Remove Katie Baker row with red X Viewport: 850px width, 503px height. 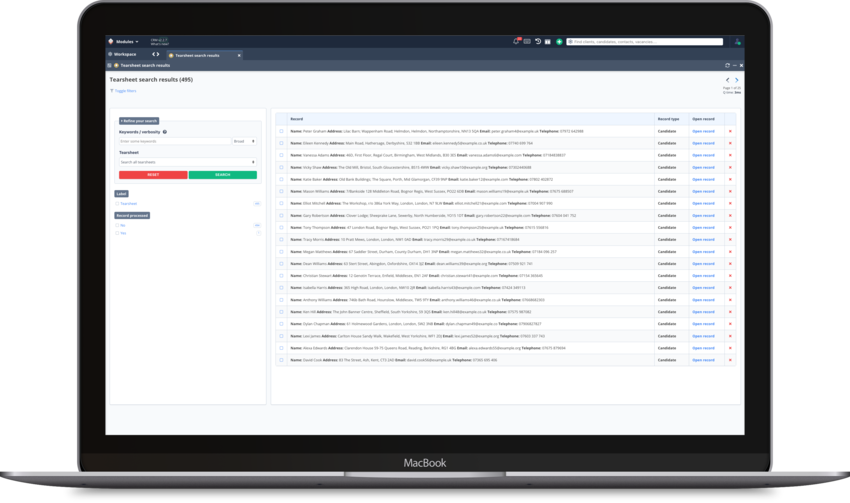[x=730, y=179]
